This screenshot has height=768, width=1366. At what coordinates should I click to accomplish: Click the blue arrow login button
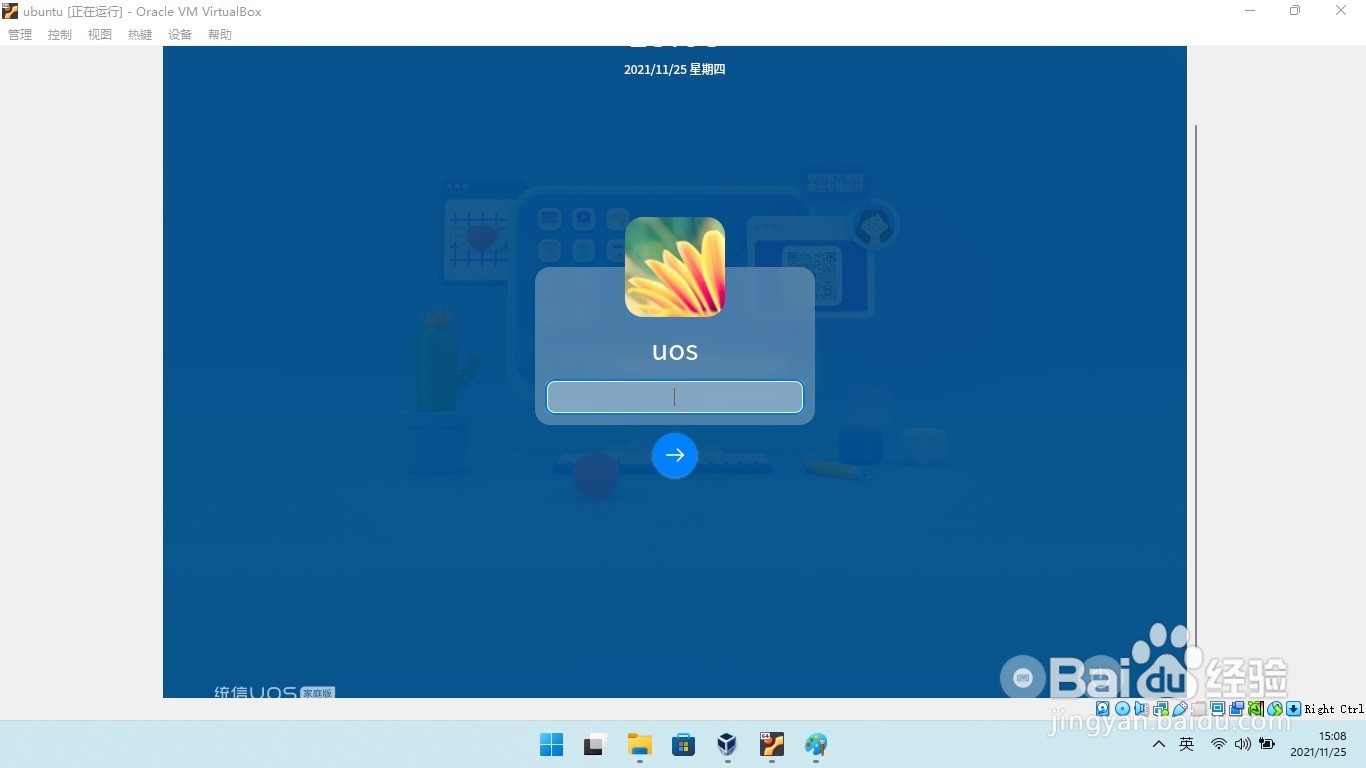coord(675,455)
